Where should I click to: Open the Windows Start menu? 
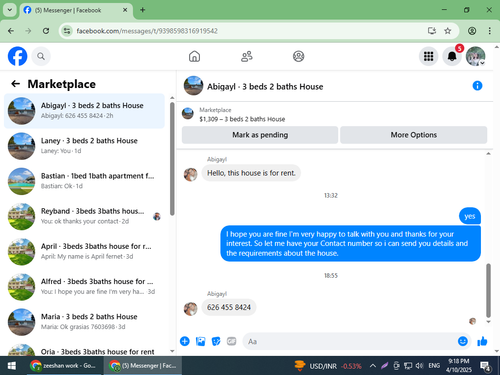(x=12, y=366)
